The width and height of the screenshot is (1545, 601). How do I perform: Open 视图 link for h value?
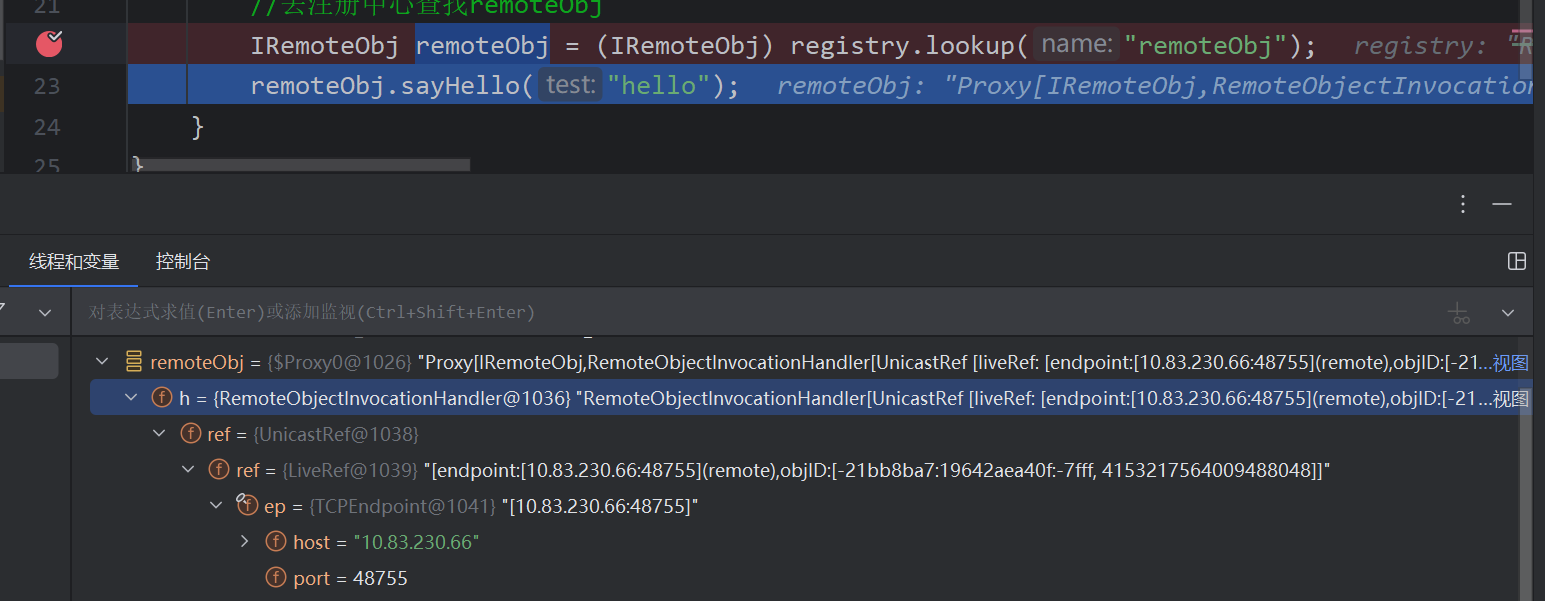1510,398
